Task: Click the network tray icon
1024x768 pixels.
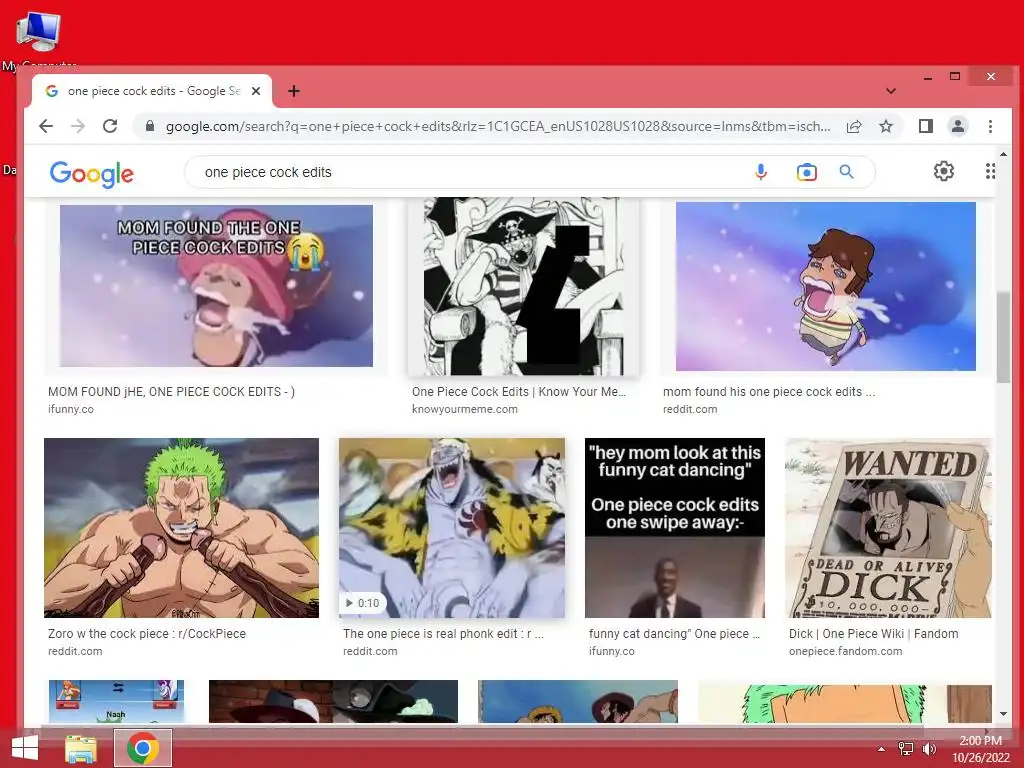Action: coord(906,749)
